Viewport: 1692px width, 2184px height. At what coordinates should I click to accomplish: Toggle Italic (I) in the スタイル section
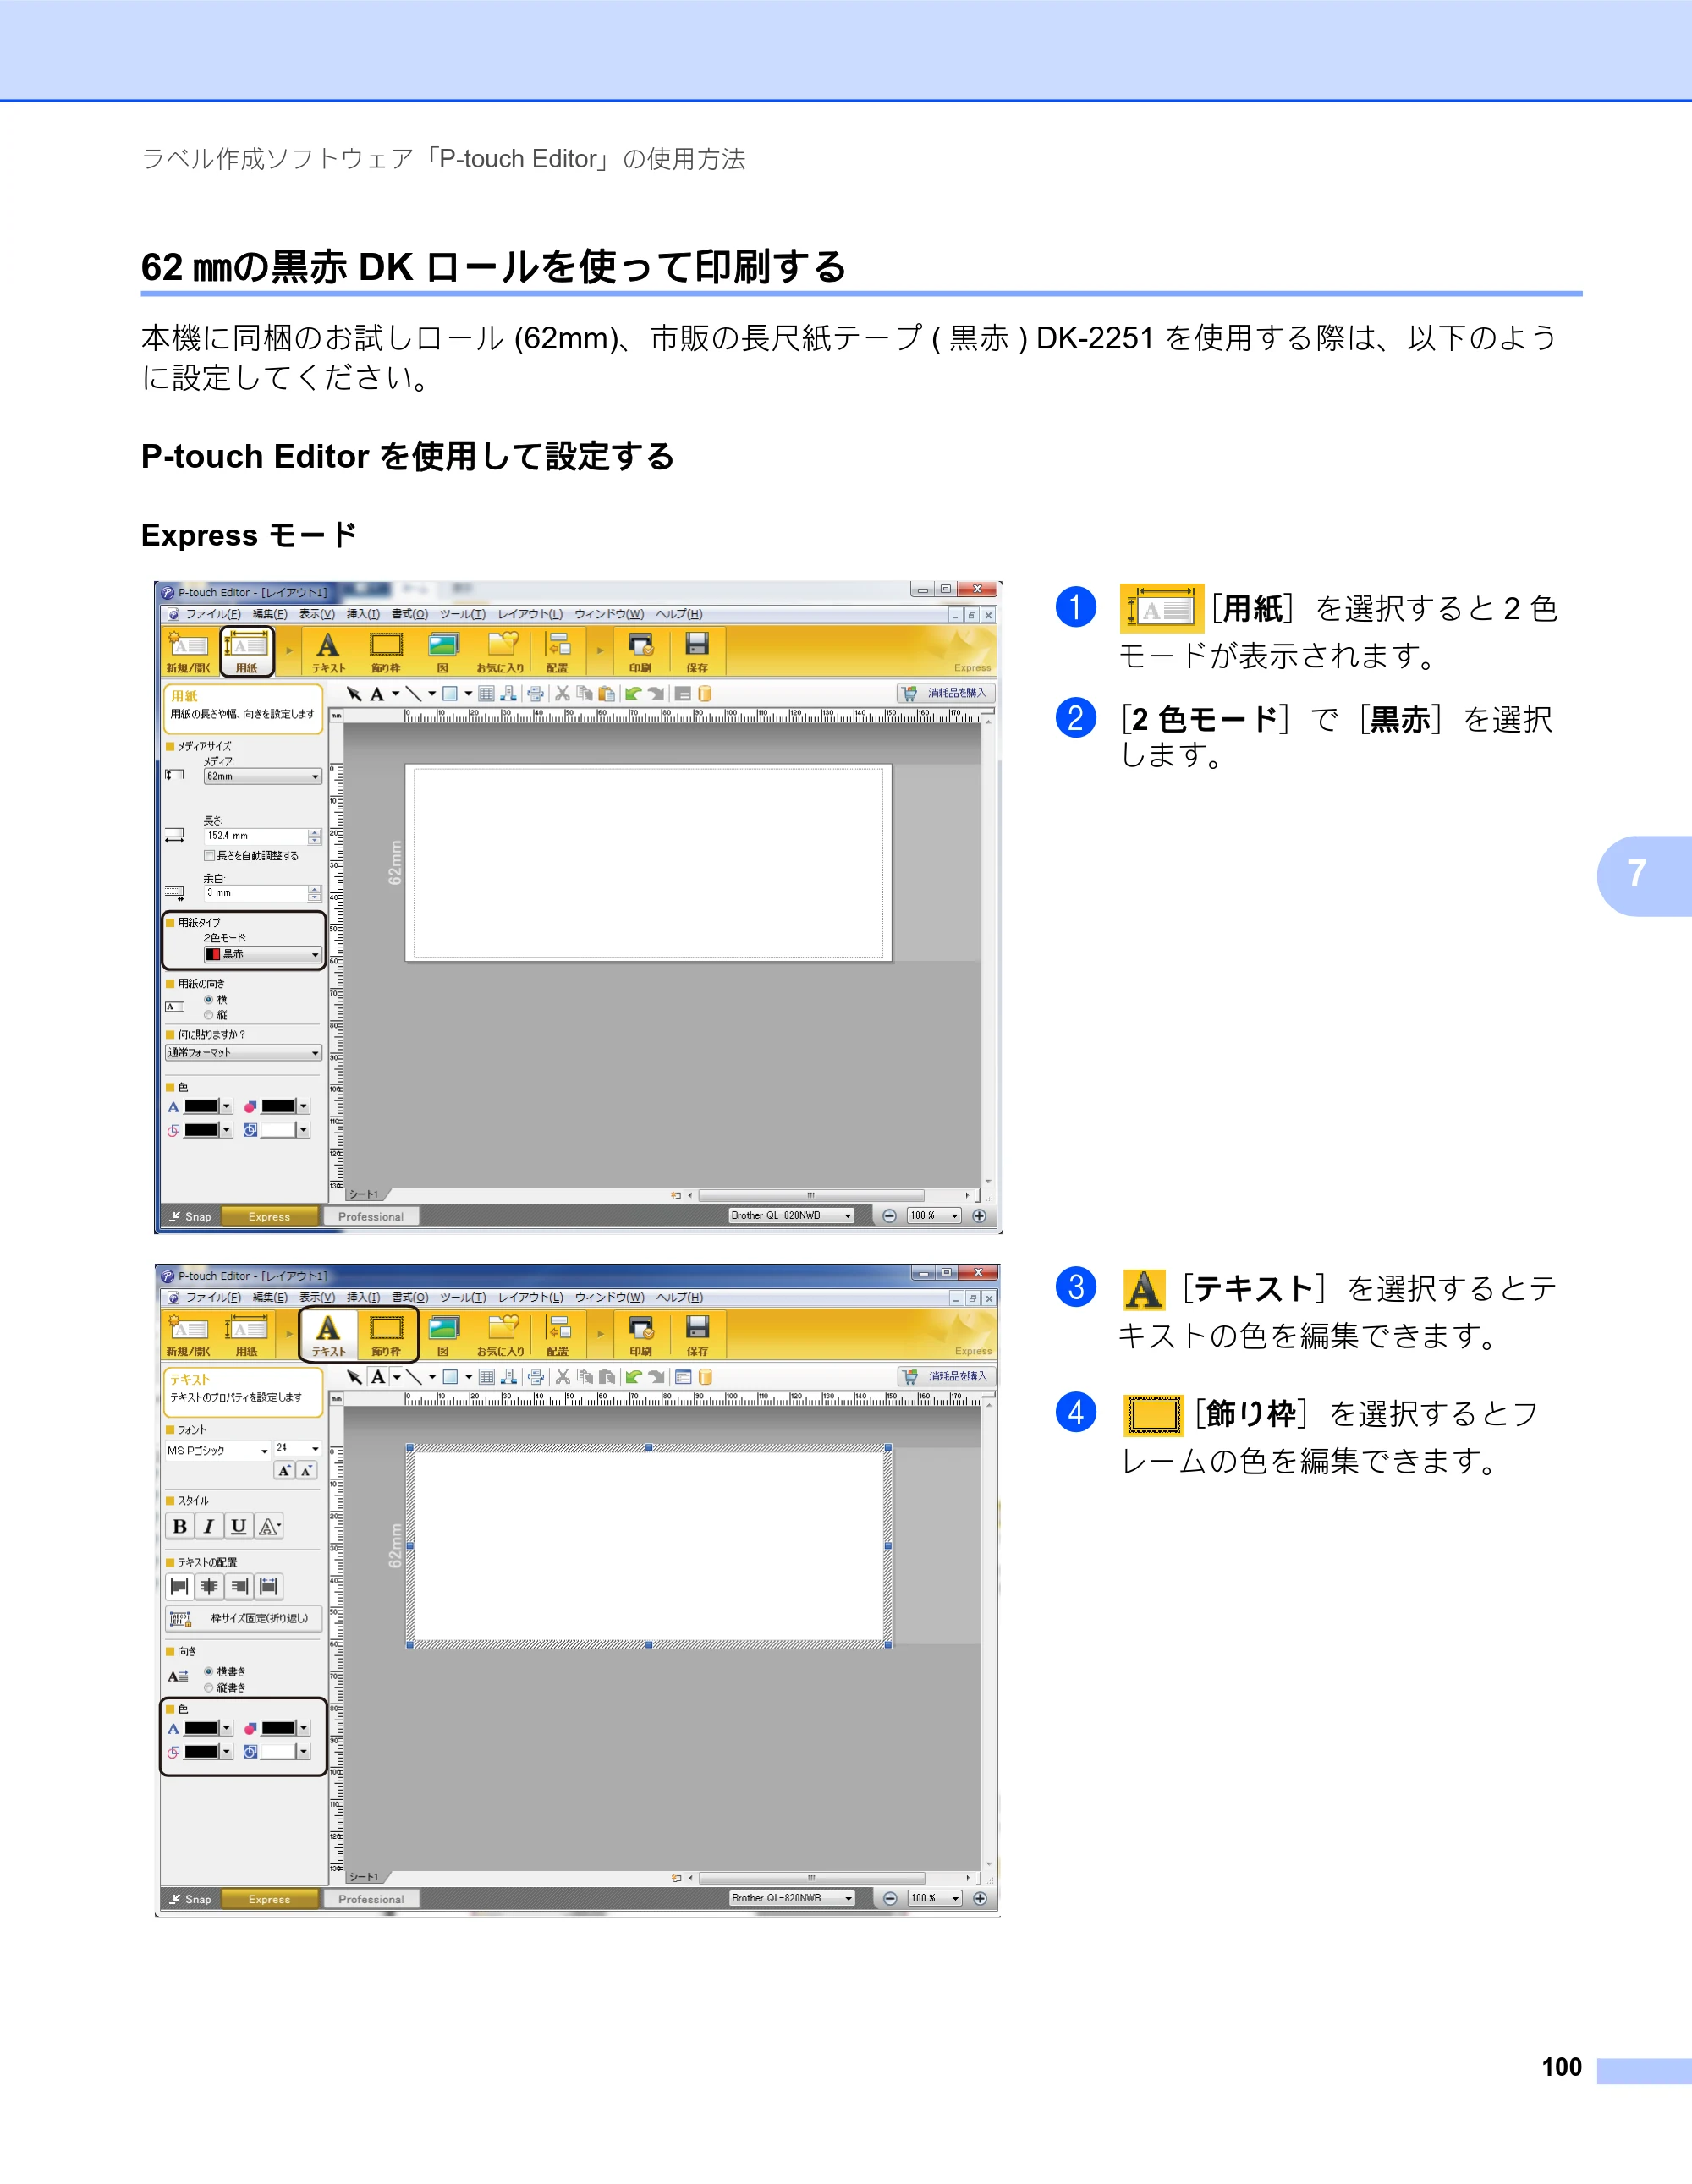tap(208, 1526)
